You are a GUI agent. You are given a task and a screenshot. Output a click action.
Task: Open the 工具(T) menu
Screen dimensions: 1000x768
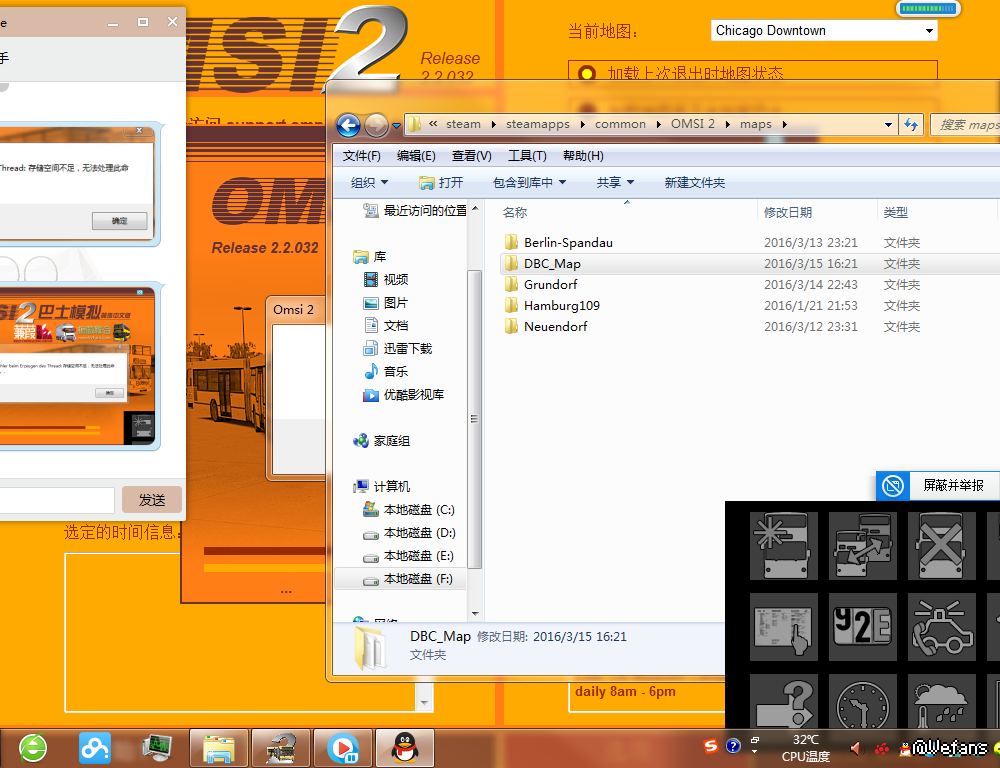coord(526,156)
